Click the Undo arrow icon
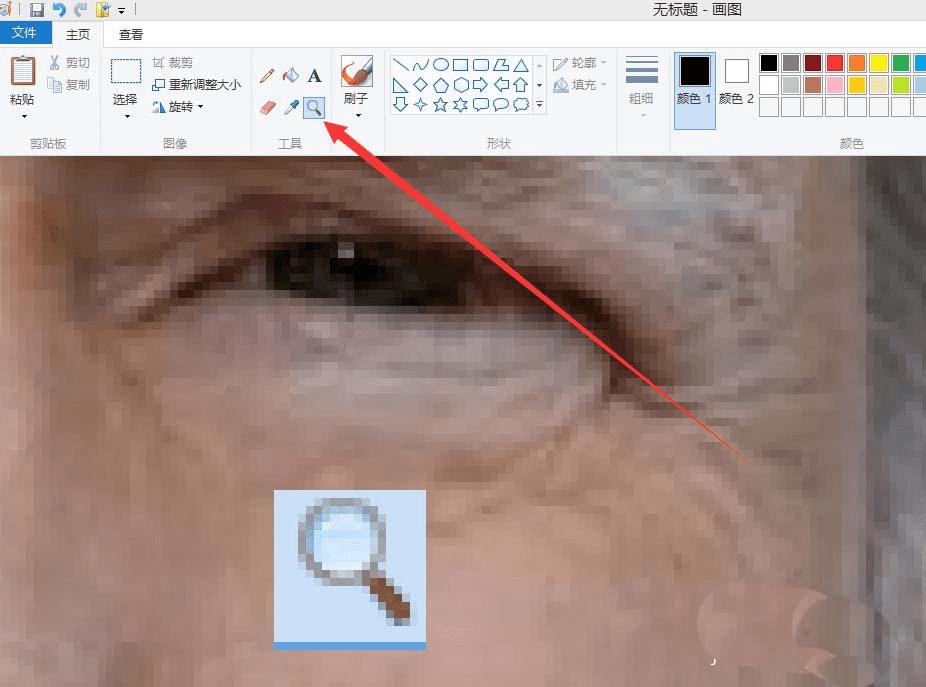The height and width of the screenshot is (687, 926). pos(59,9)
